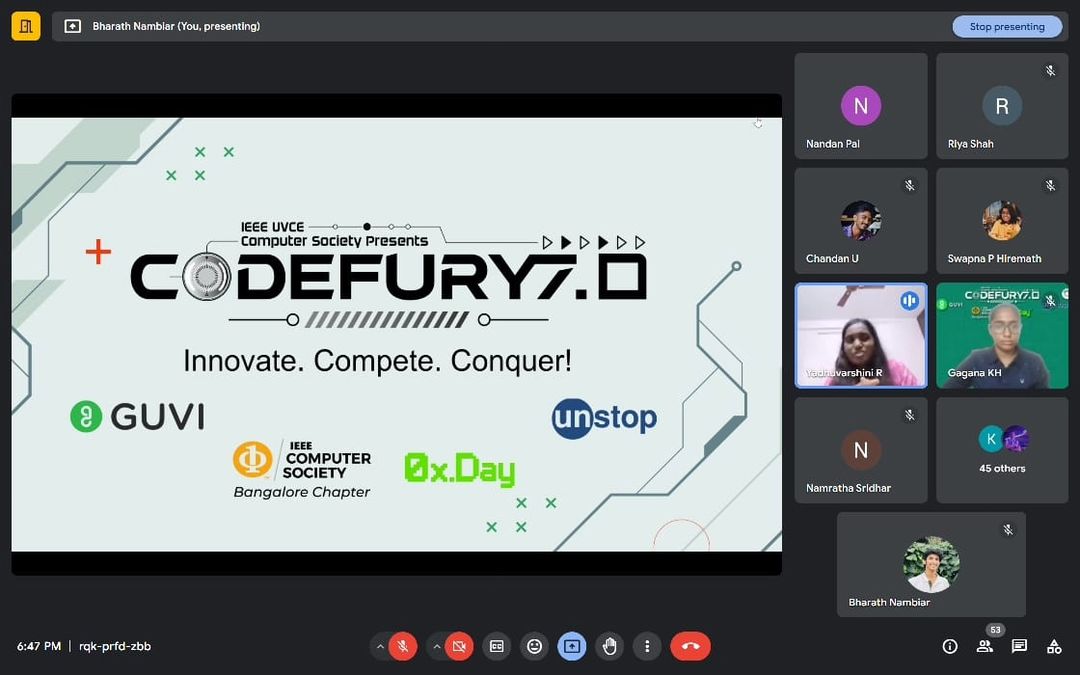Open the meeting details info icon
Image resolution: width=1080 pixels, height=675 pixels.
[x=950, y=646]
